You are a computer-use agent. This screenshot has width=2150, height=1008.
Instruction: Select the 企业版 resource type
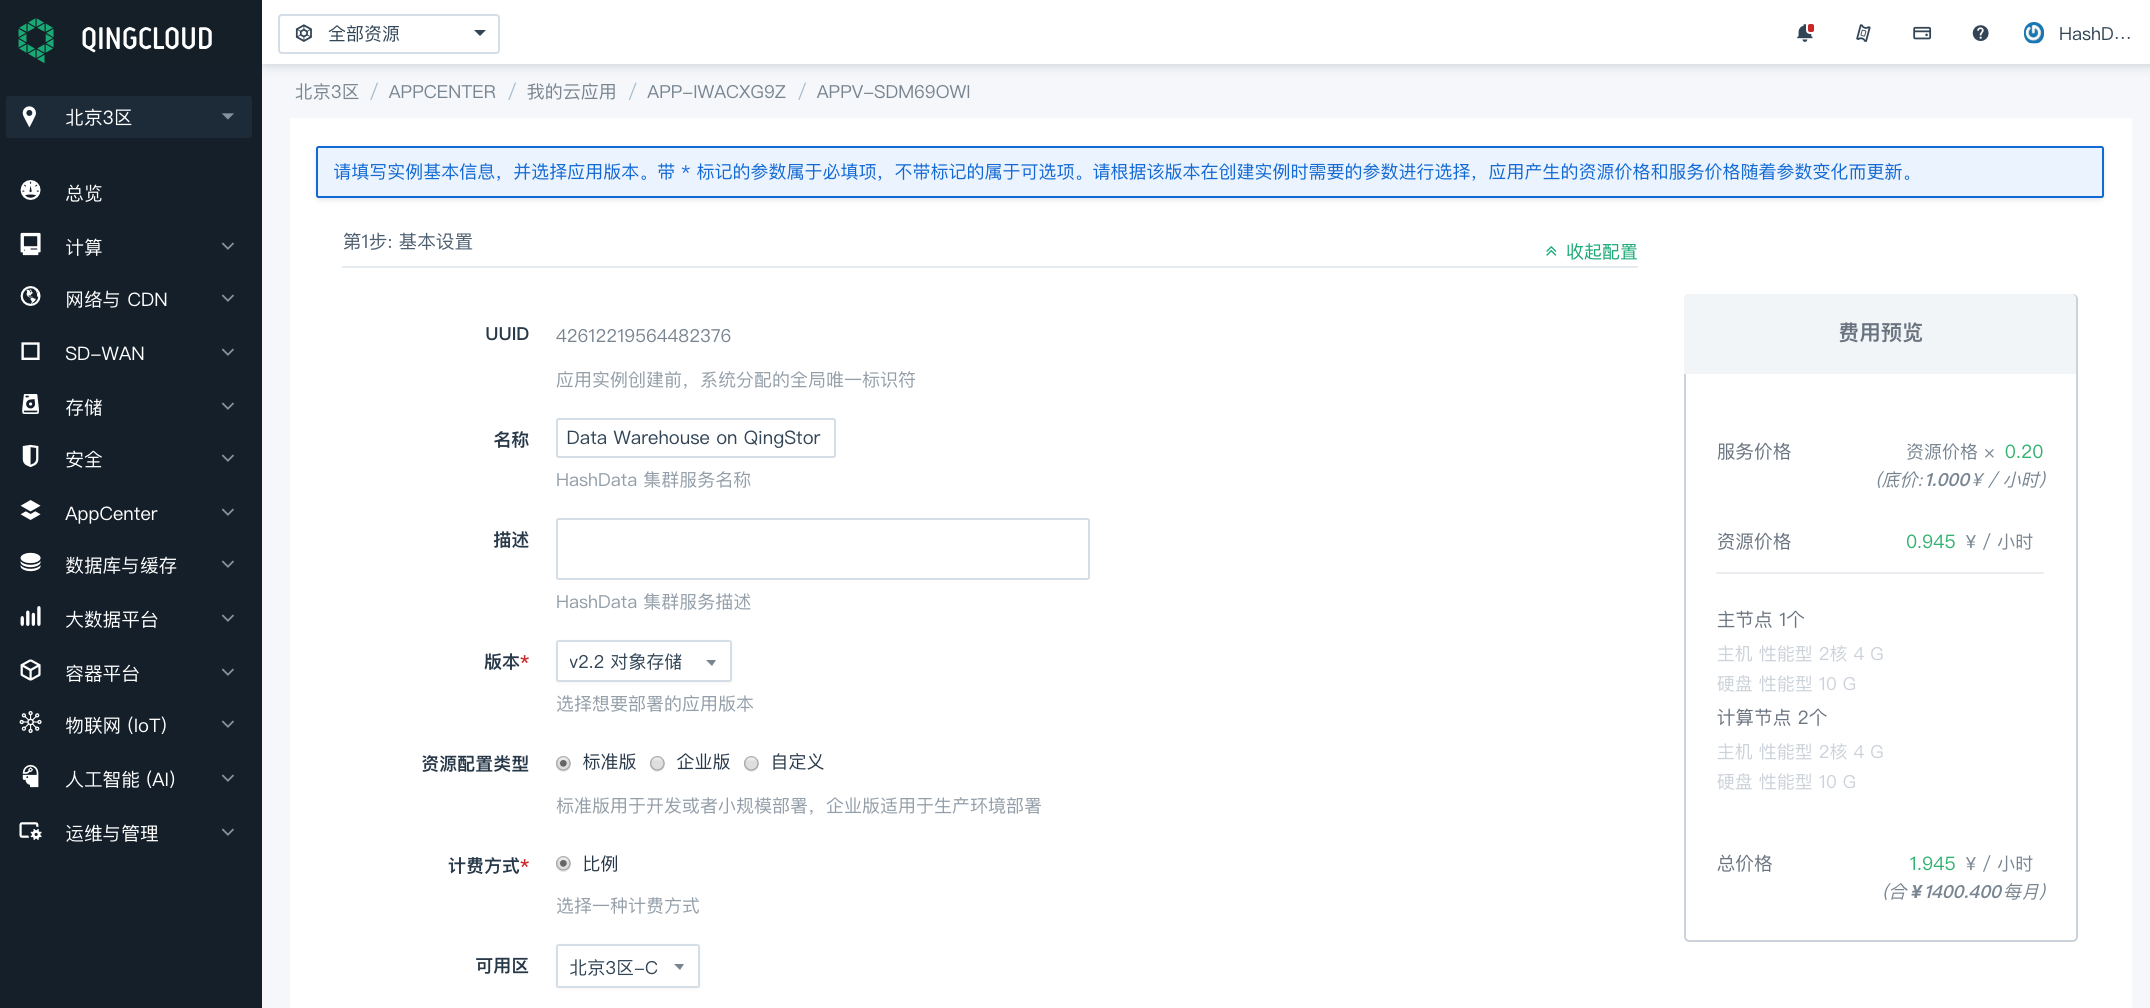pos(658,763)
